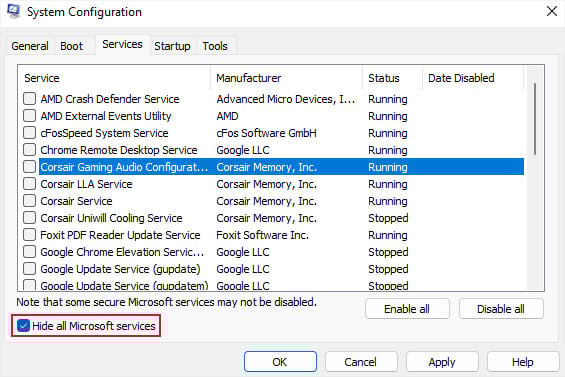Screen dimensions: 565x377
Task: Select the Corsair Service row name
Action: 76,201
